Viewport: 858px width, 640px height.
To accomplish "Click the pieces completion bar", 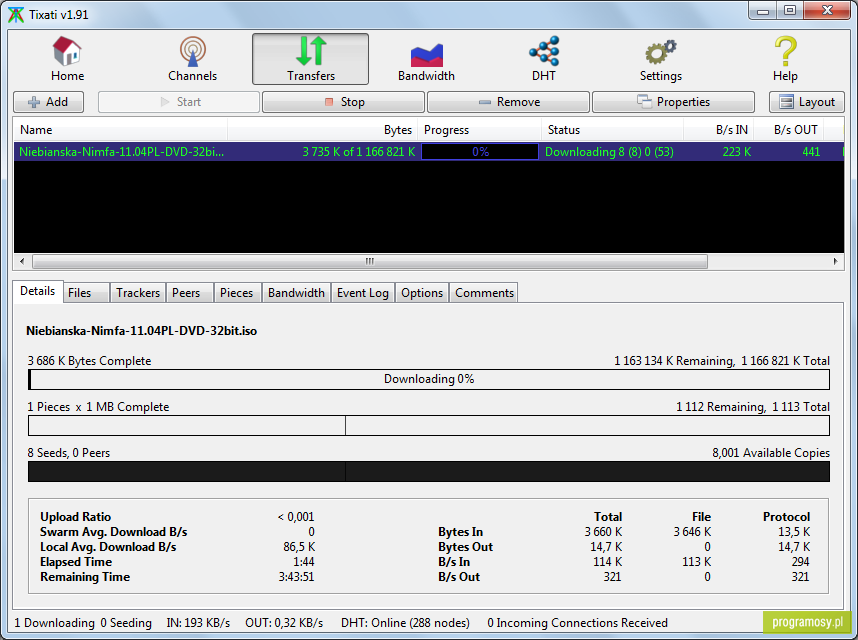I will pos(429,426).
